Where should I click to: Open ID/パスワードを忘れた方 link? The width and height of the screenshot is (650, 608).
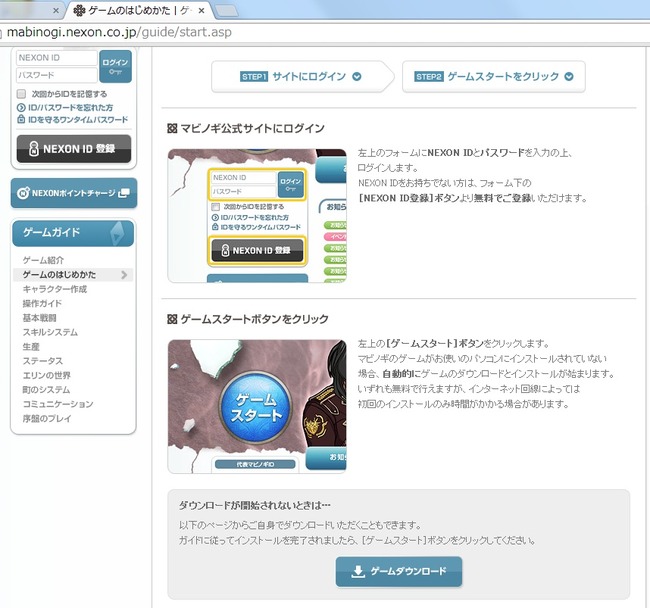point(70,108)
